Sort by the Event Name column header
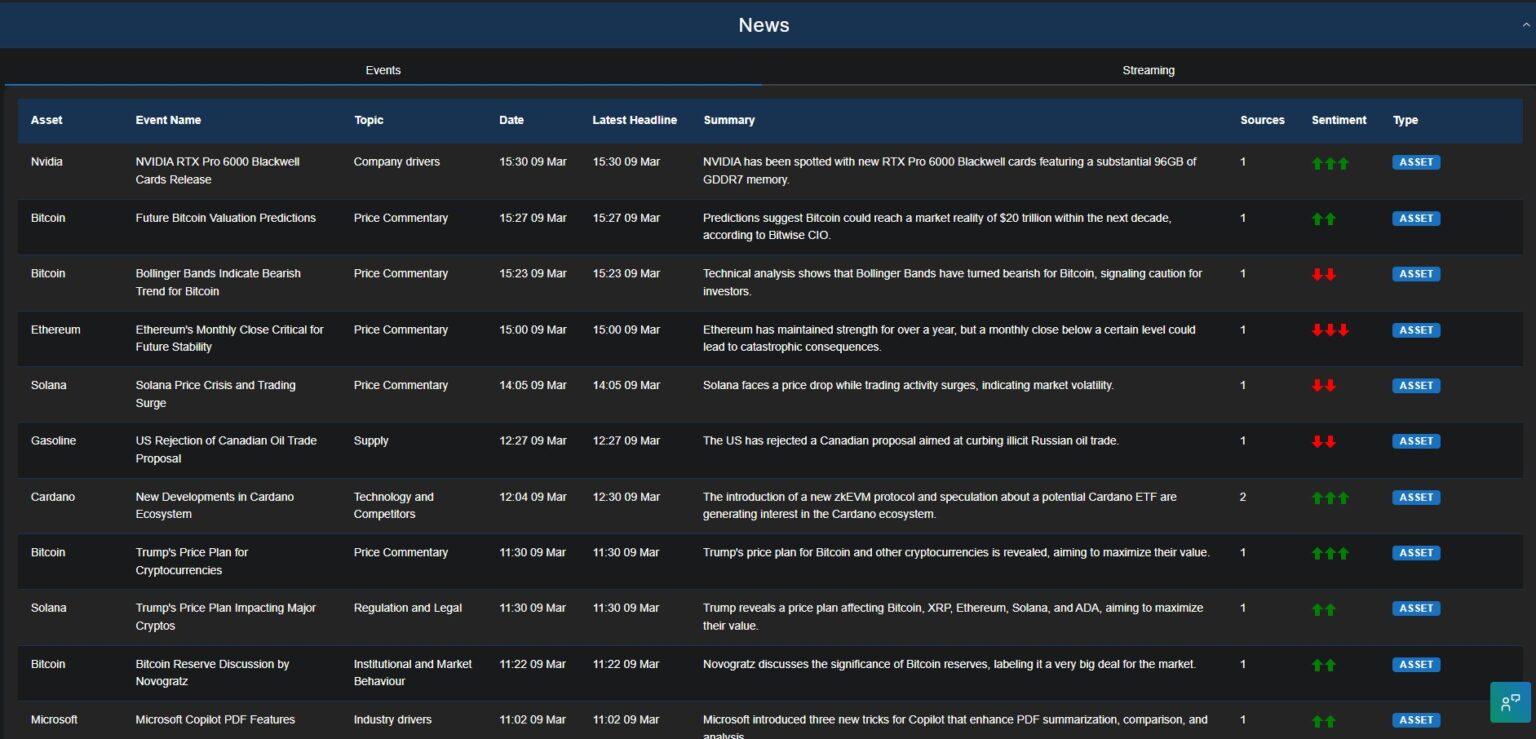 (168, 120)
